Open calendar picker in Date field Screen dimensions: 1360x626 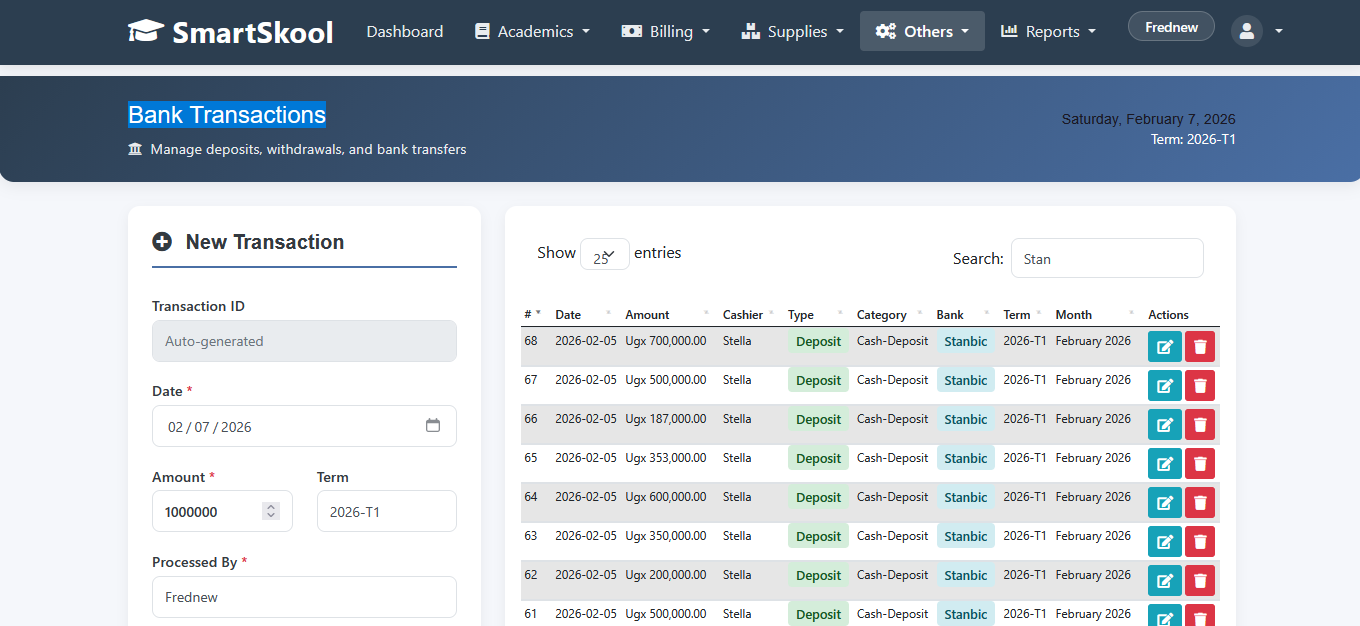(433, 426)
